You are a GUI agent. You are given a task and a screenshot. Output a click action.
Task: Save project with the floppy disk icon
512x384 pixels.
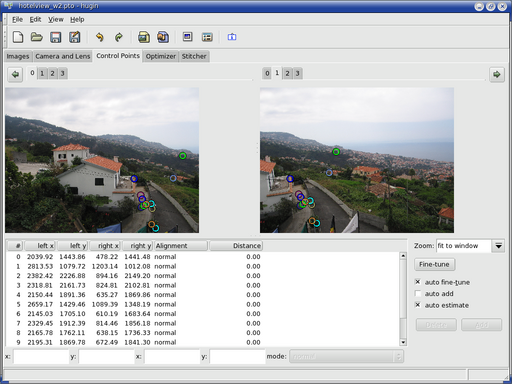[x=56, y=37]
